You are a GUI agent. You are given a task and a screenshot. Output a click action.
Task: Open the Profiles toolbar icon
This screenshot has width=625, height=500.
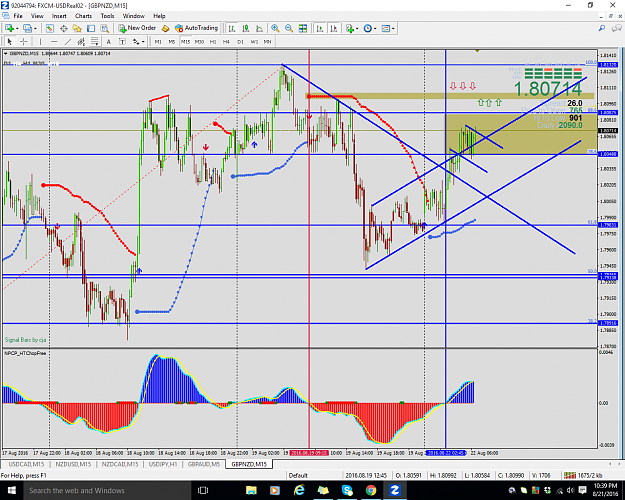(x=27, y=28)
